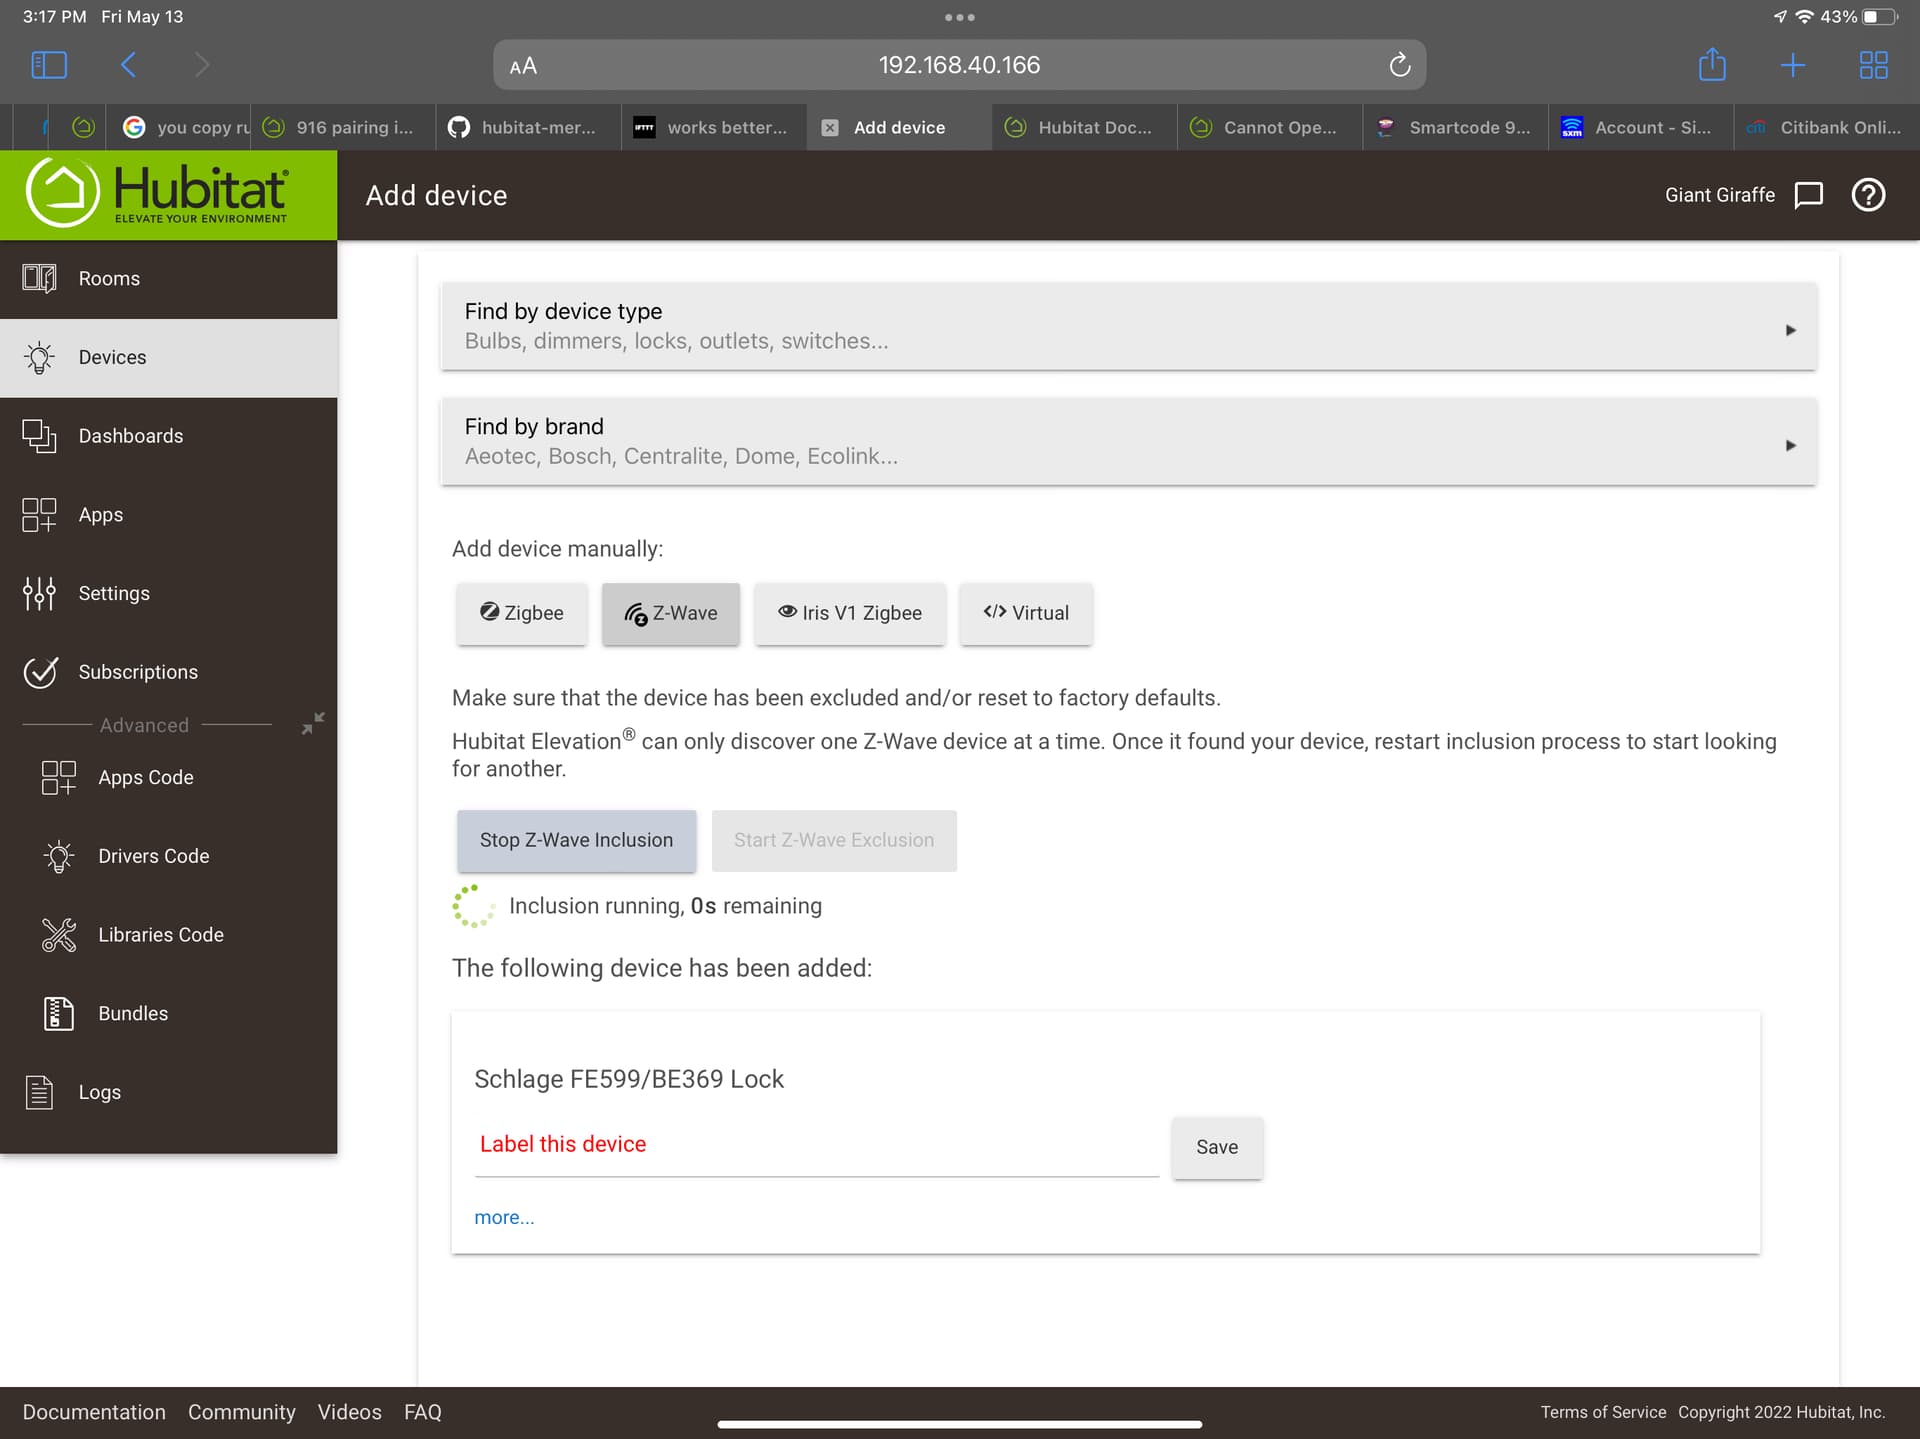Open the Documentation footer link
The width and height of the screenshot is (1920, 1439).
94,1412
